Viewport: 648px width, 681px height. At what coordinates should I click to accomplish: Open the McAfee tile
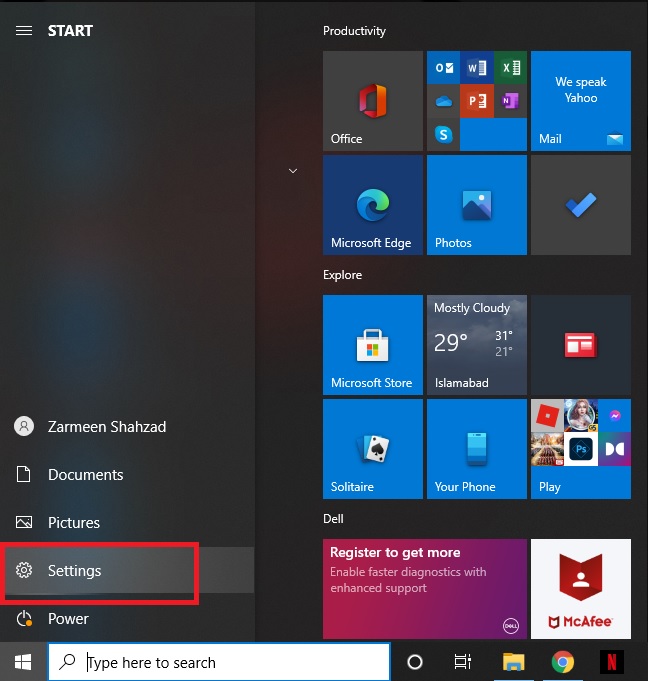click(581, 589)
